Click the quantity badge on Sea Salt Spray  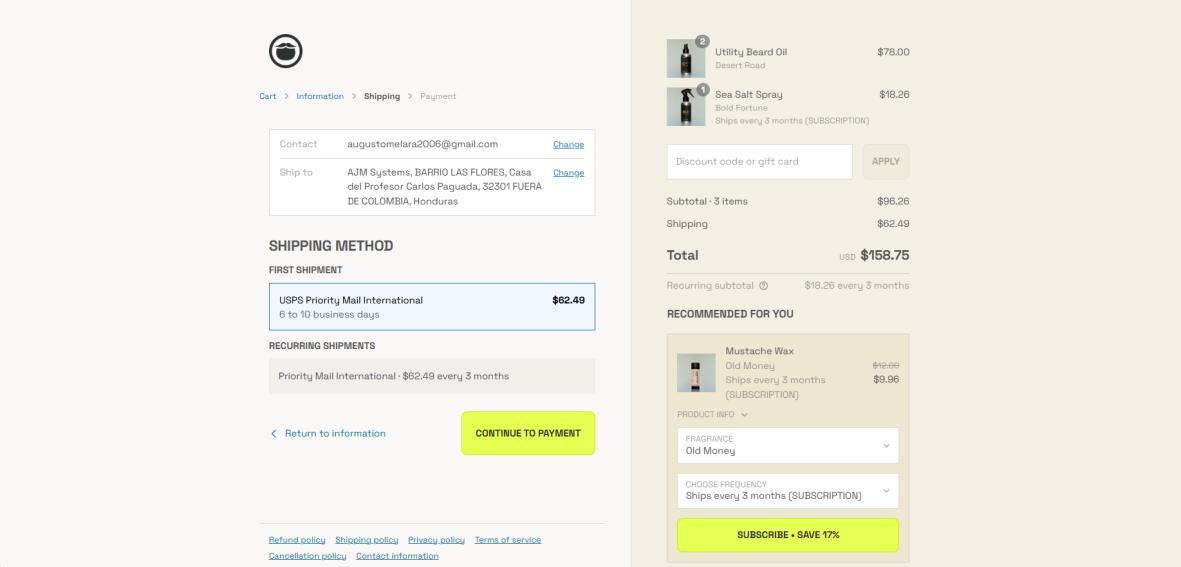pos(703,90)
